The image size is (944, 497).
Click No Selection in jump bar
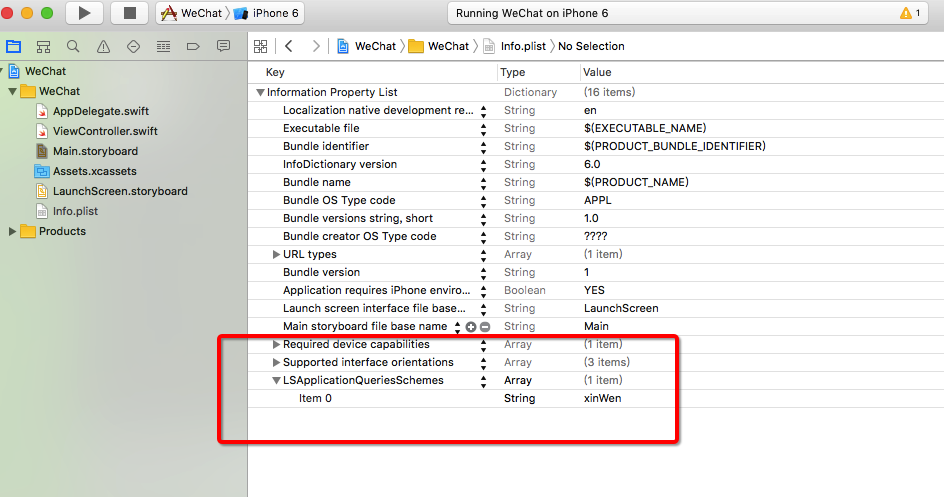pos(591,46)
